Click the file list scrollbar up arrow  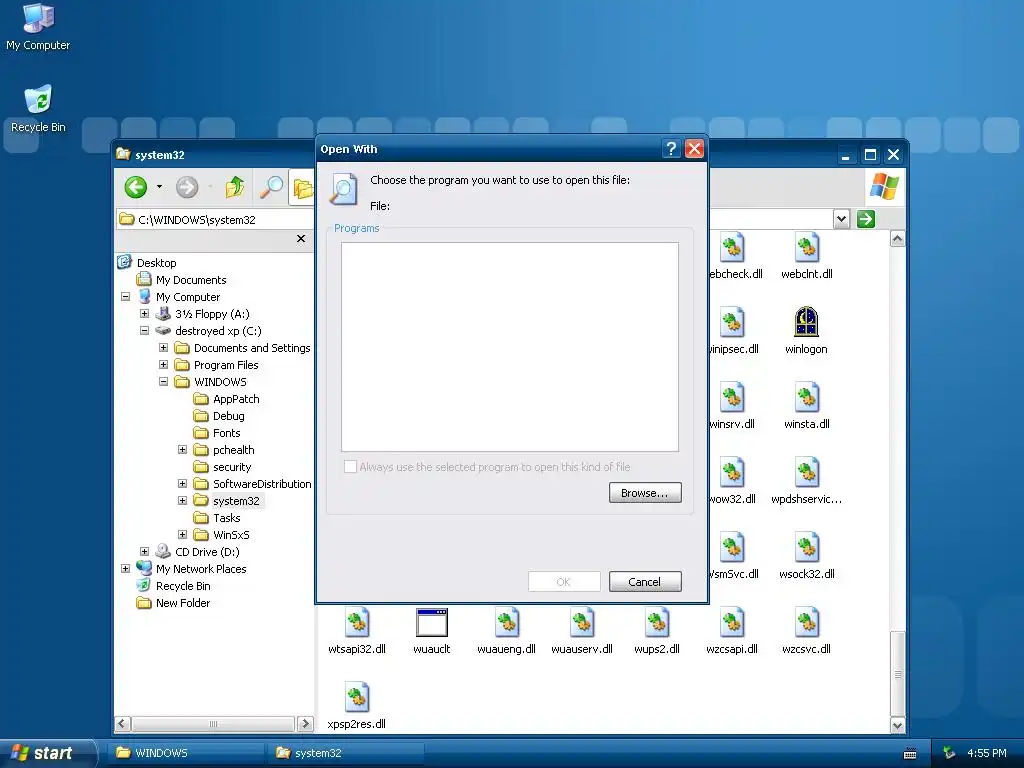[x=897, y=239]
